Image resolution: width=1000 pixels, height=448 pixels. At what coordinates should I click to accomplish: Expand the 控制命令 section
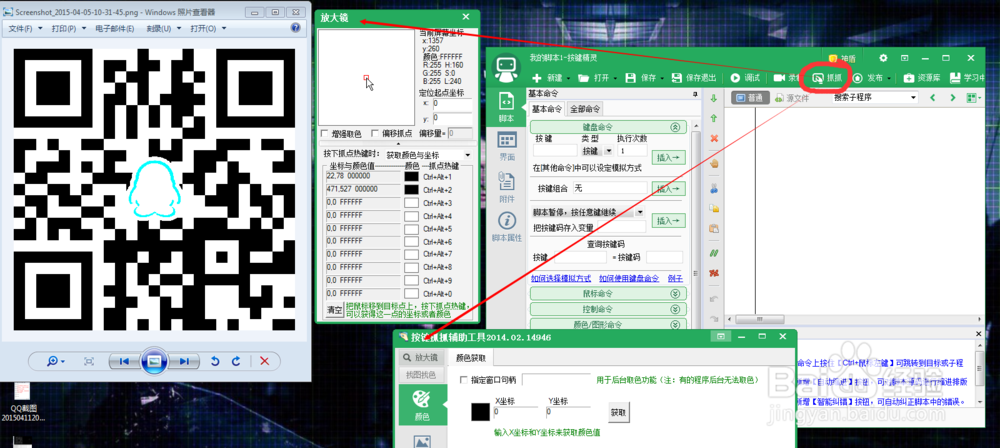tap(675, 309)
